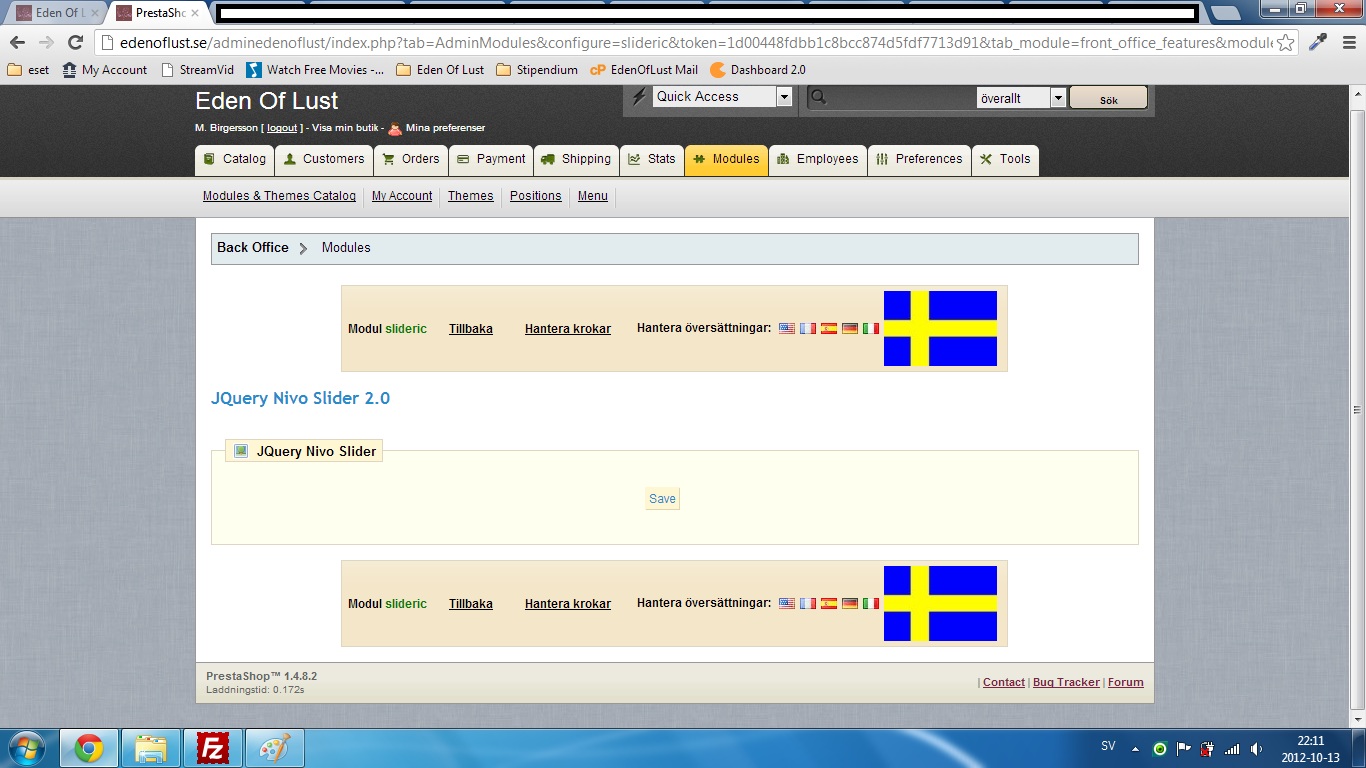Image resolution: width=1366 pixels, height=768 pixels.
Task: Click the logout link
Action: tap(282, 128)
